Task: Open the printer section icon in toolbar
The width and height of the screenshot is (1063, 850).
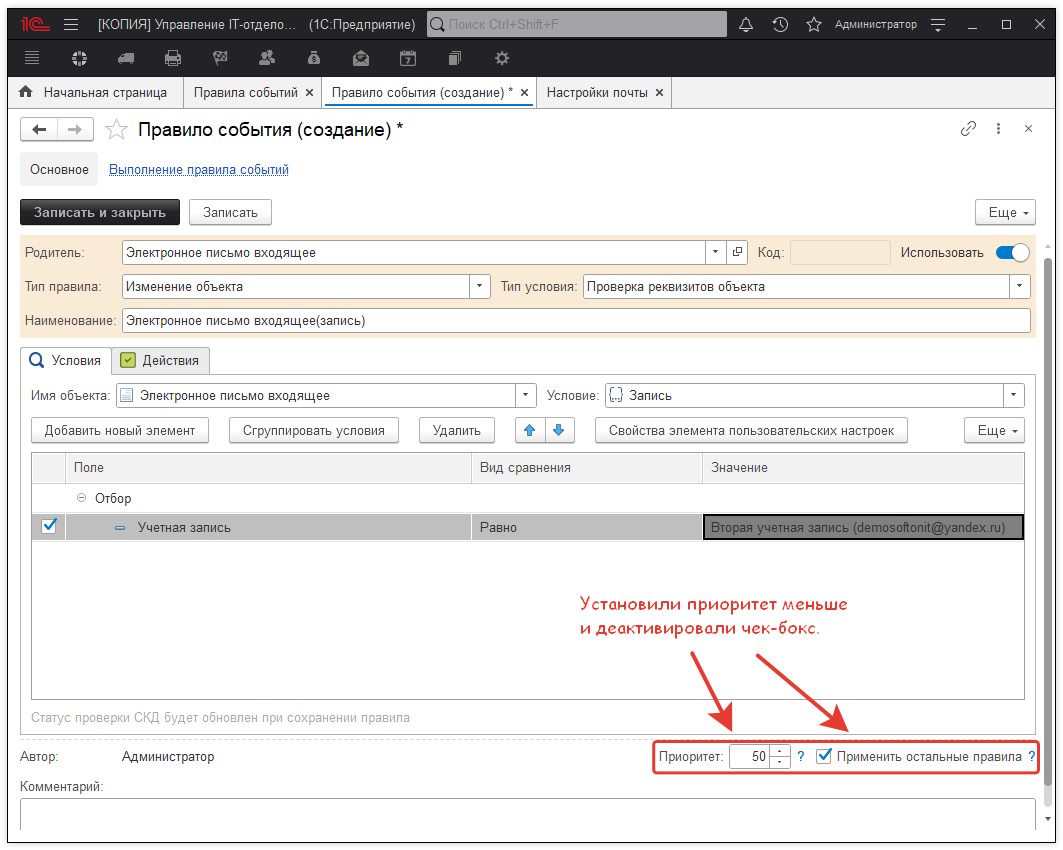Action: tap(173, 58)
